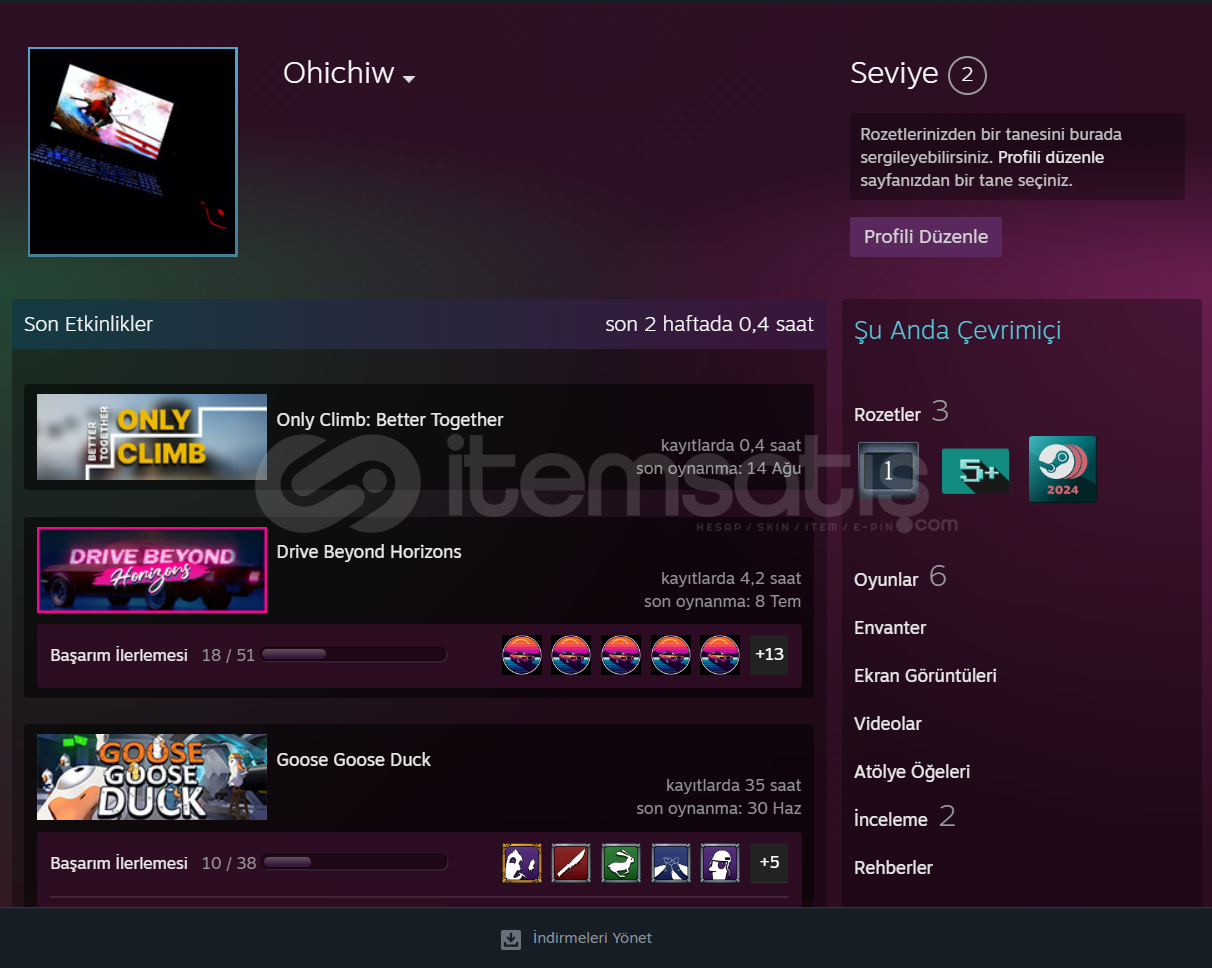The height and width of the screenshot is (968, 1212).
Task: Open Atölye Öğeleri workshop items
Action: (912, 772)
